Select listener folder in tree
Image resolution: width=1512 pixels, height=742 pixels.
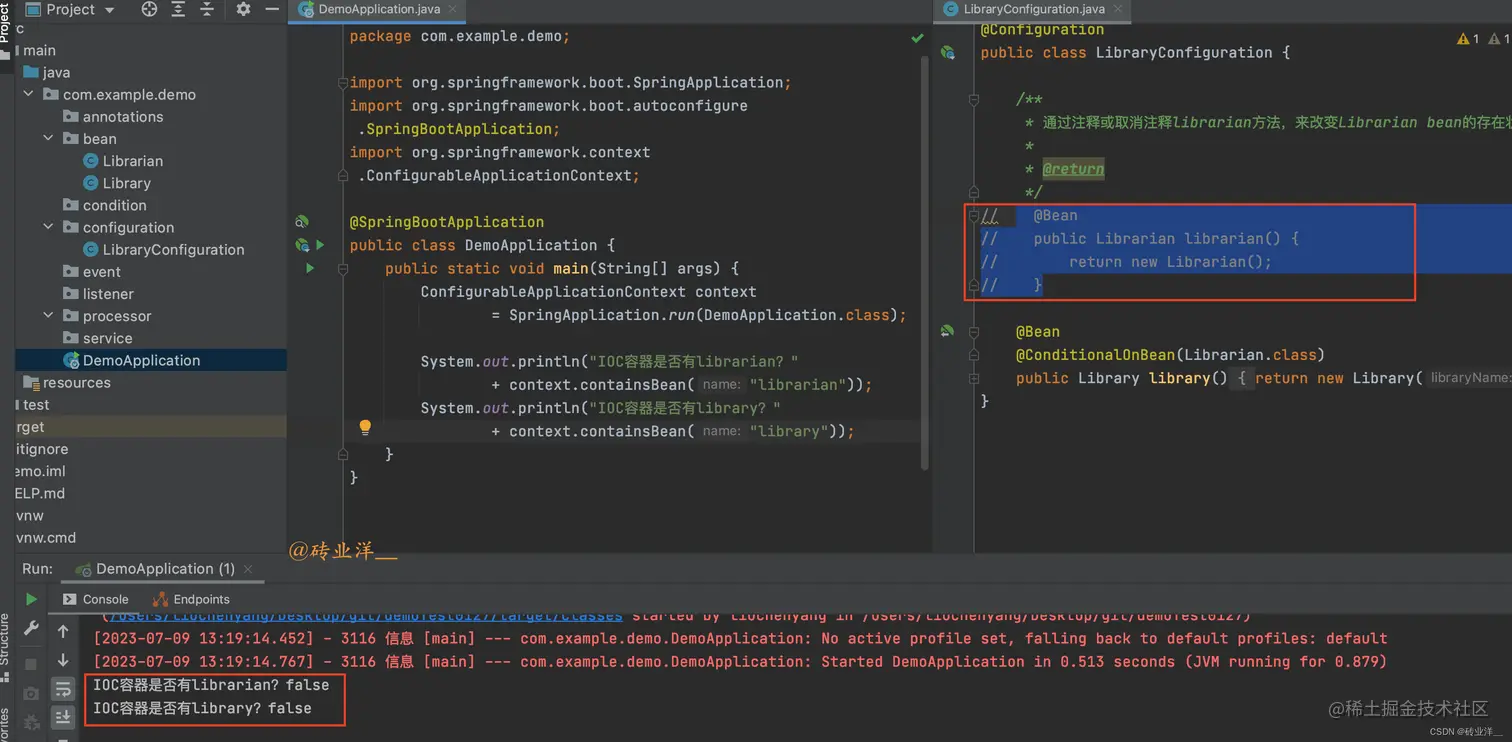point(108,294)
